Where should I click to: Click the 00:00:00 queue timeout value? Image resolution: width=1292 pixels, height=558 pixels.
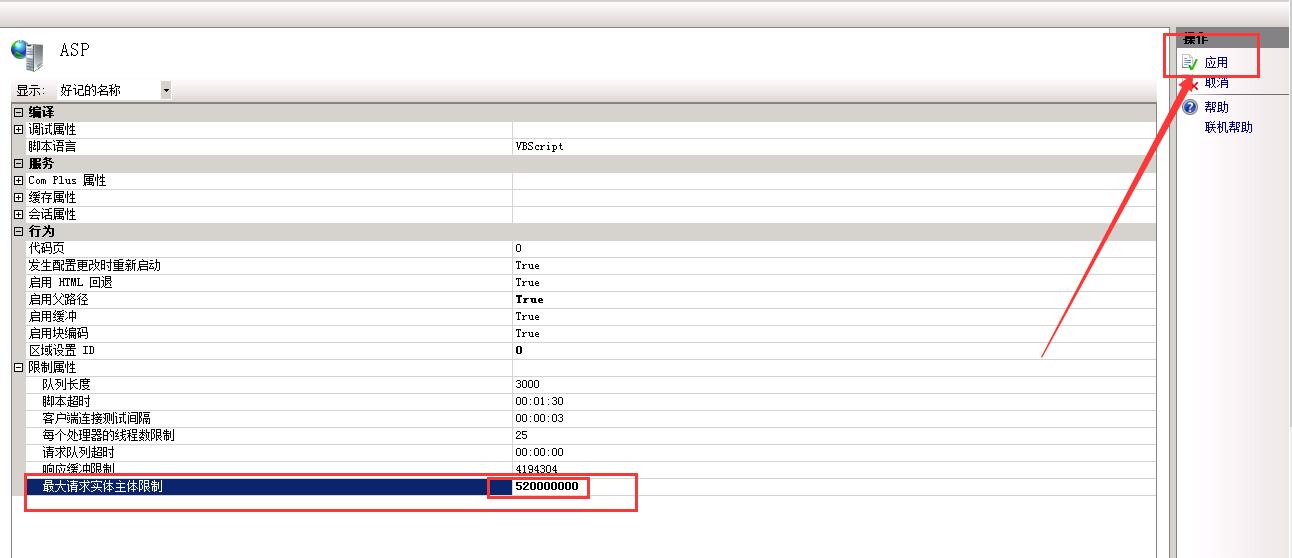539,453
